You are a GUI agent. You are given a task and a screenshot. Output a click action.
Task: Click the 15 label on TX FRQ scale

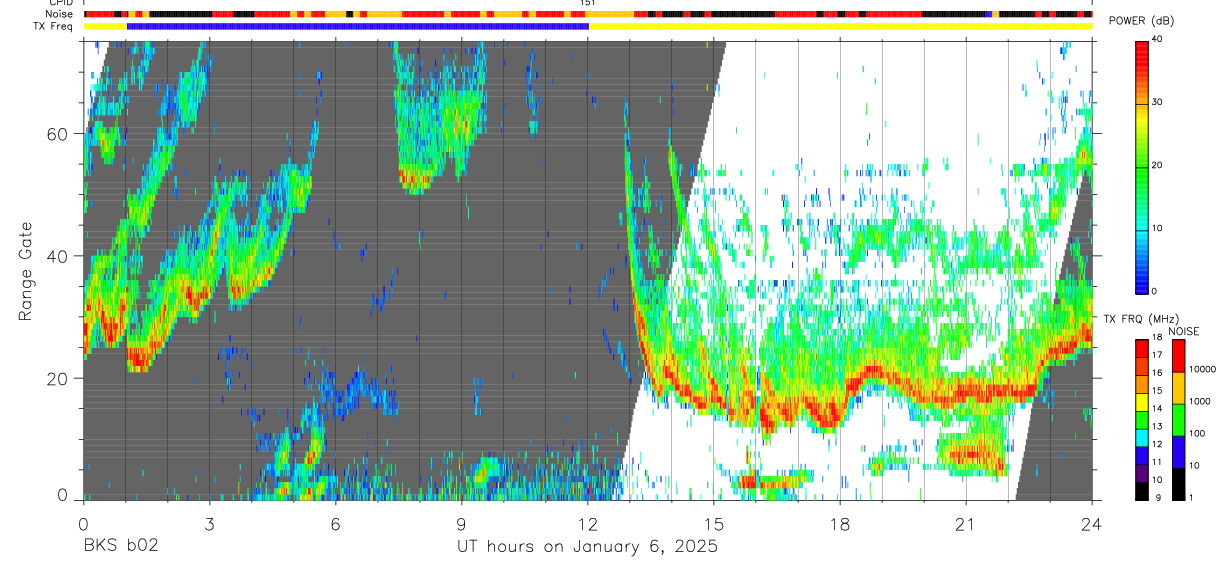tap(1157, 391)
